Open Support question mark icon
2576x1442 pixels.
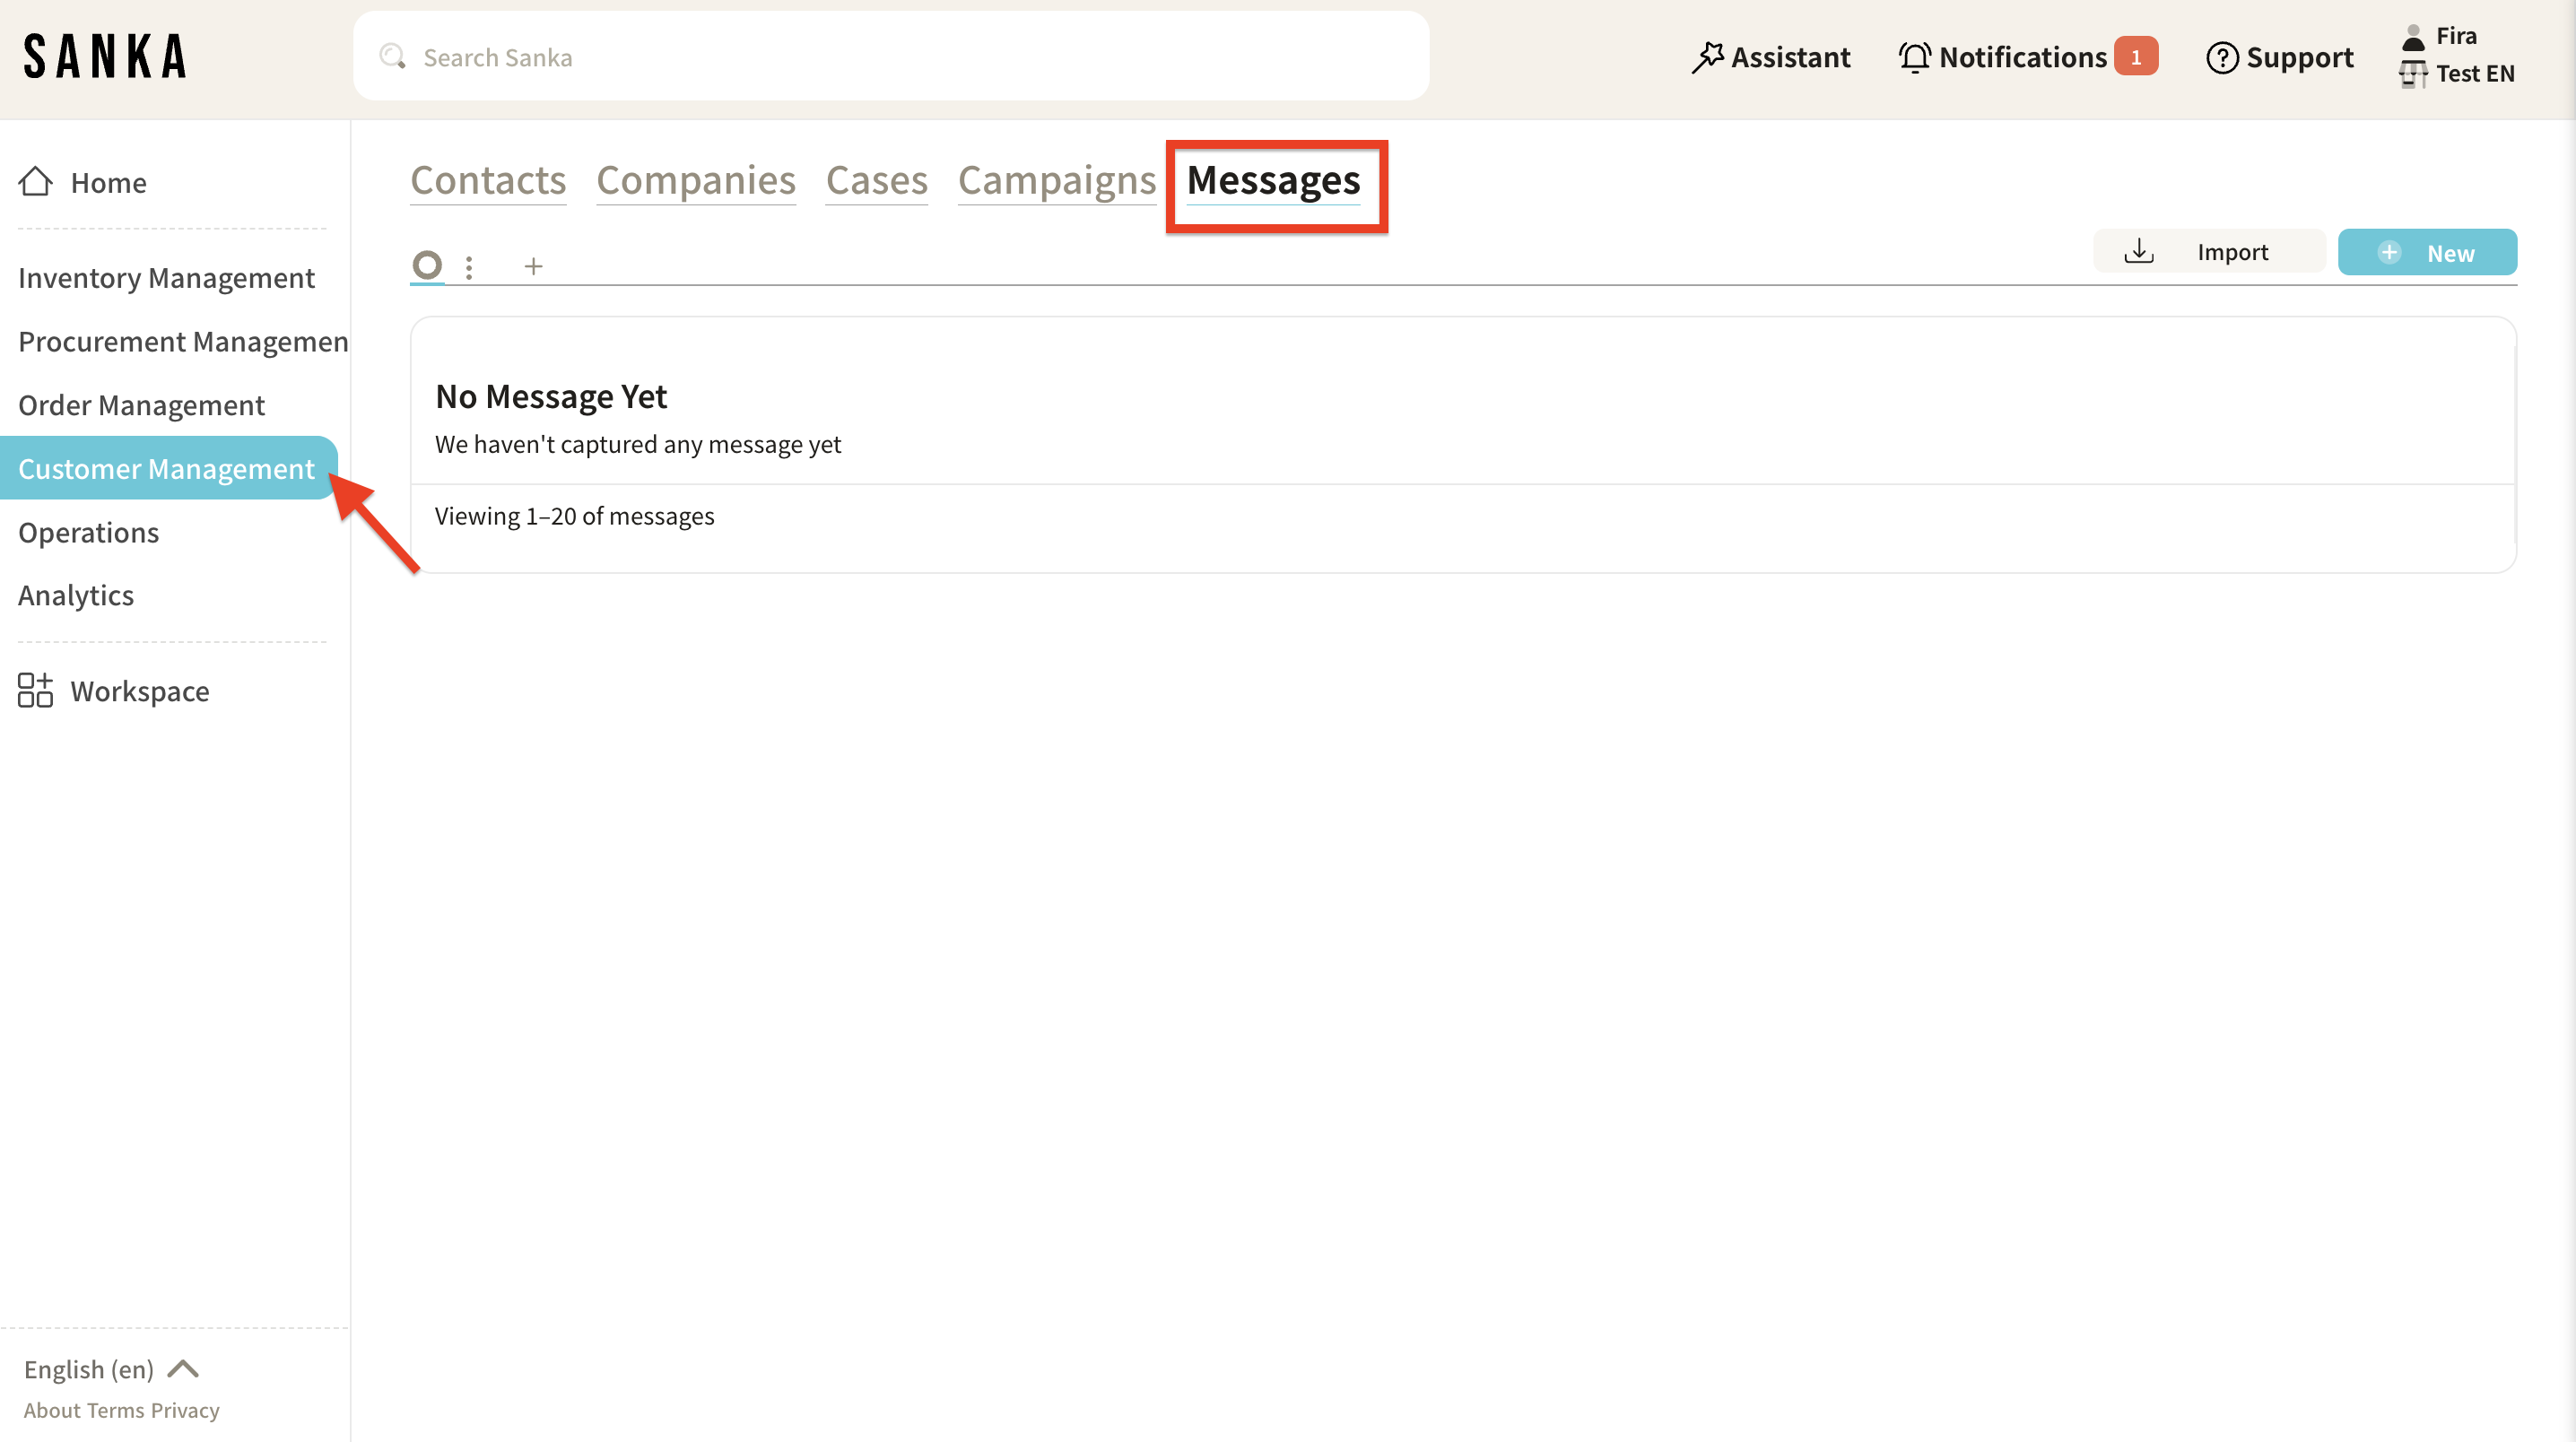tap(2221, 57)
